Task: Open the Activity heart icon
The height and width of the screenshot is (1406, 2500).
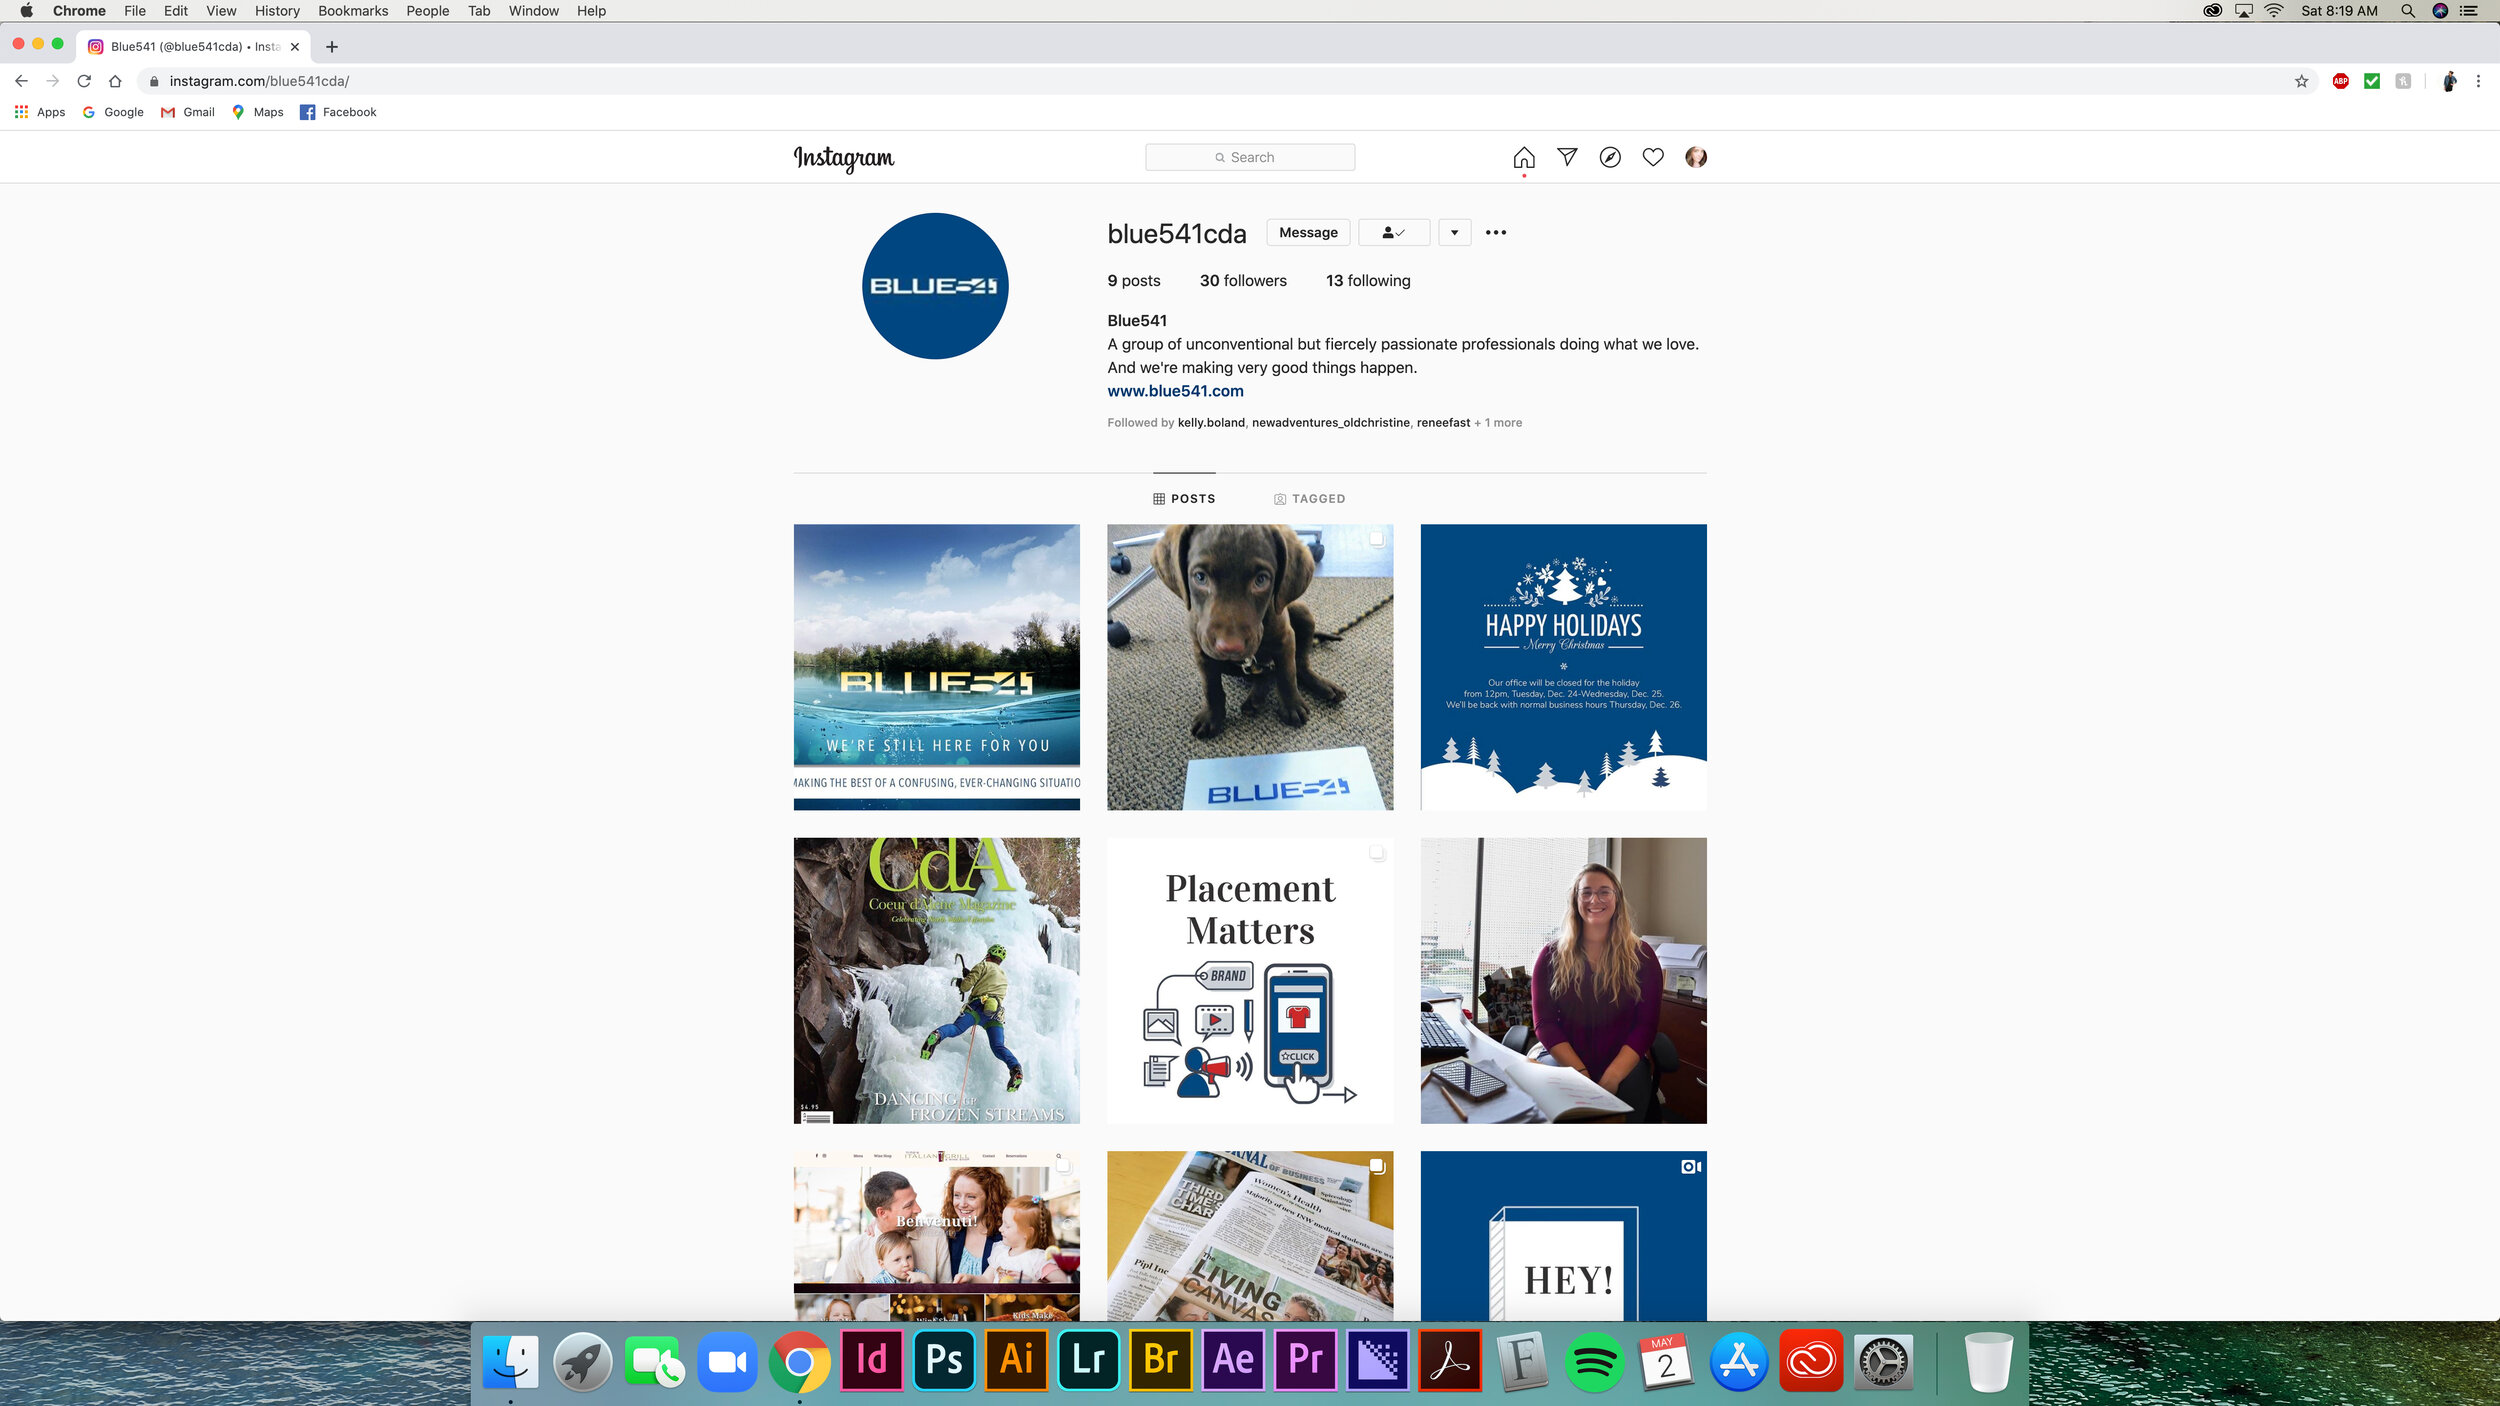Action: tap(1653, 157)
